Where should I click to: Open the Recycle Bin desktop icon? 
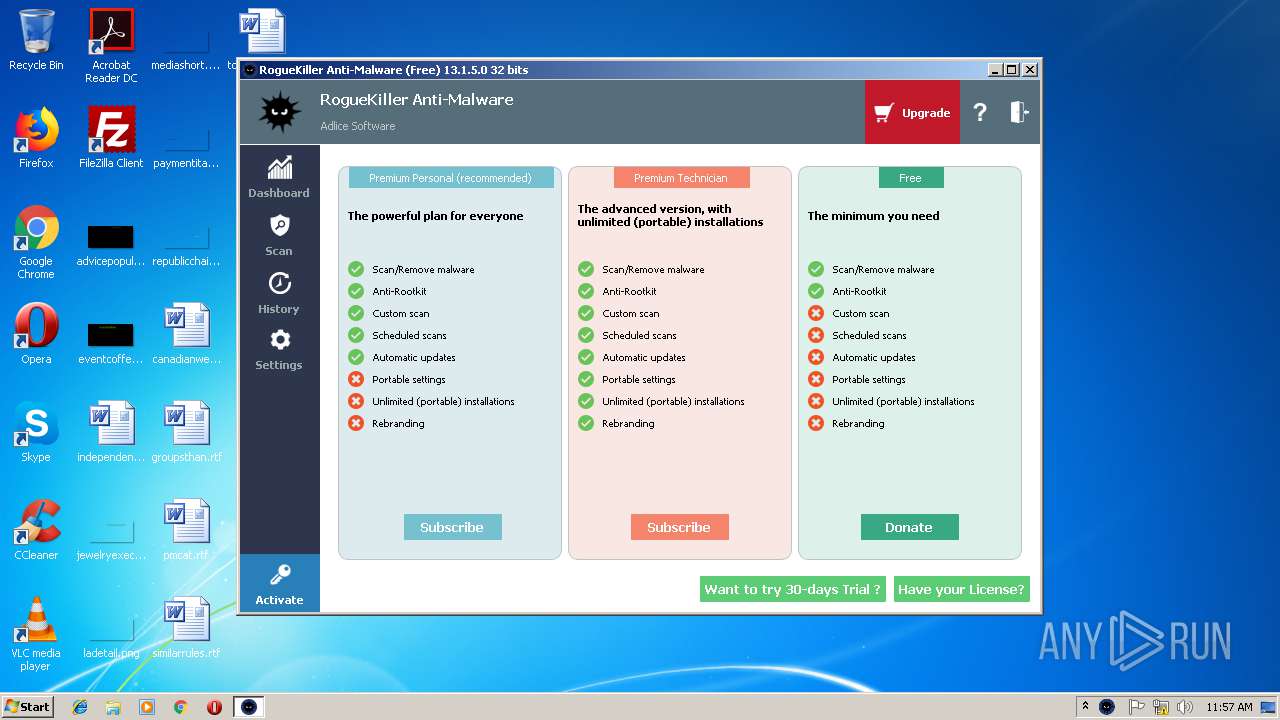(x=36, y=41)
